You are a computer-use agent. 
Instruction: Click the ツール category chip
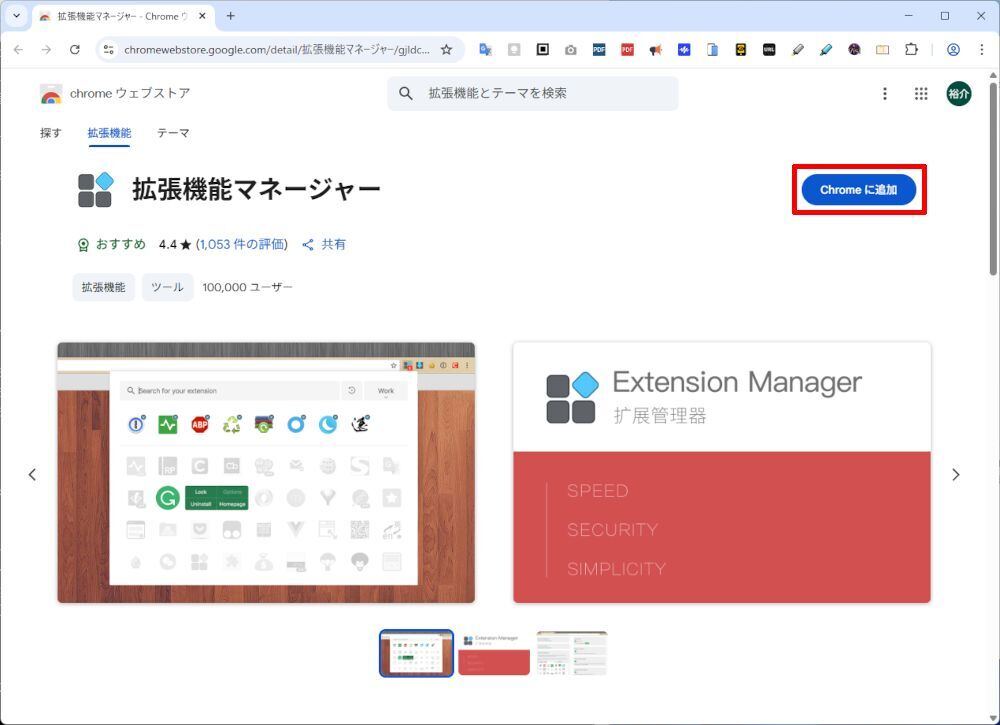167,288
